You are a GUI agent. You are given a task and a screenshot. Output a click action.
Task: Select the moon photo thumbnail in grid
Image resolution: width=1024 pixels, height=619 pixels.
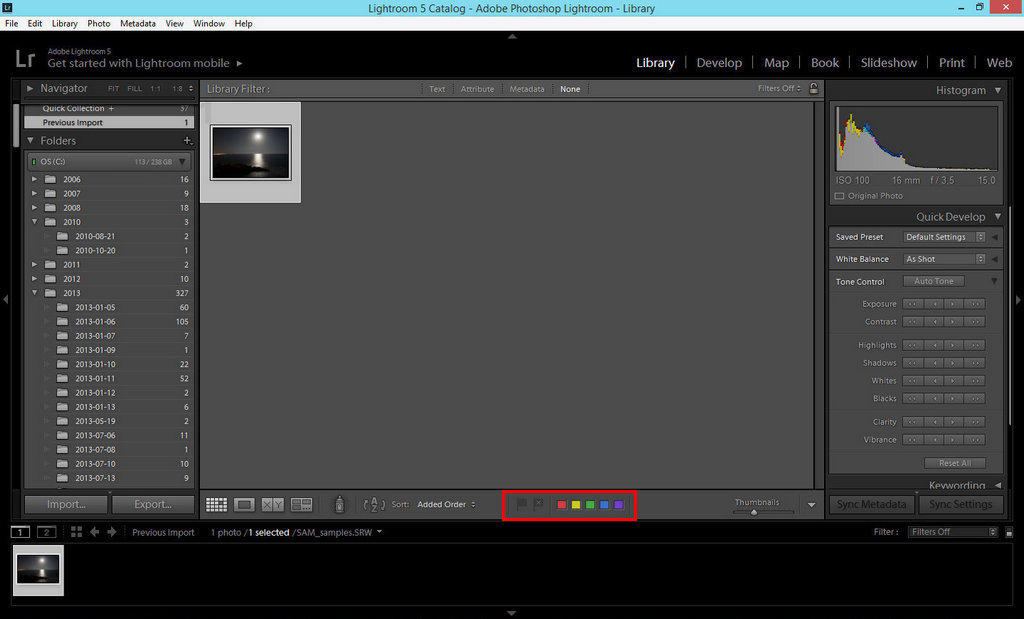coord(250,152)
